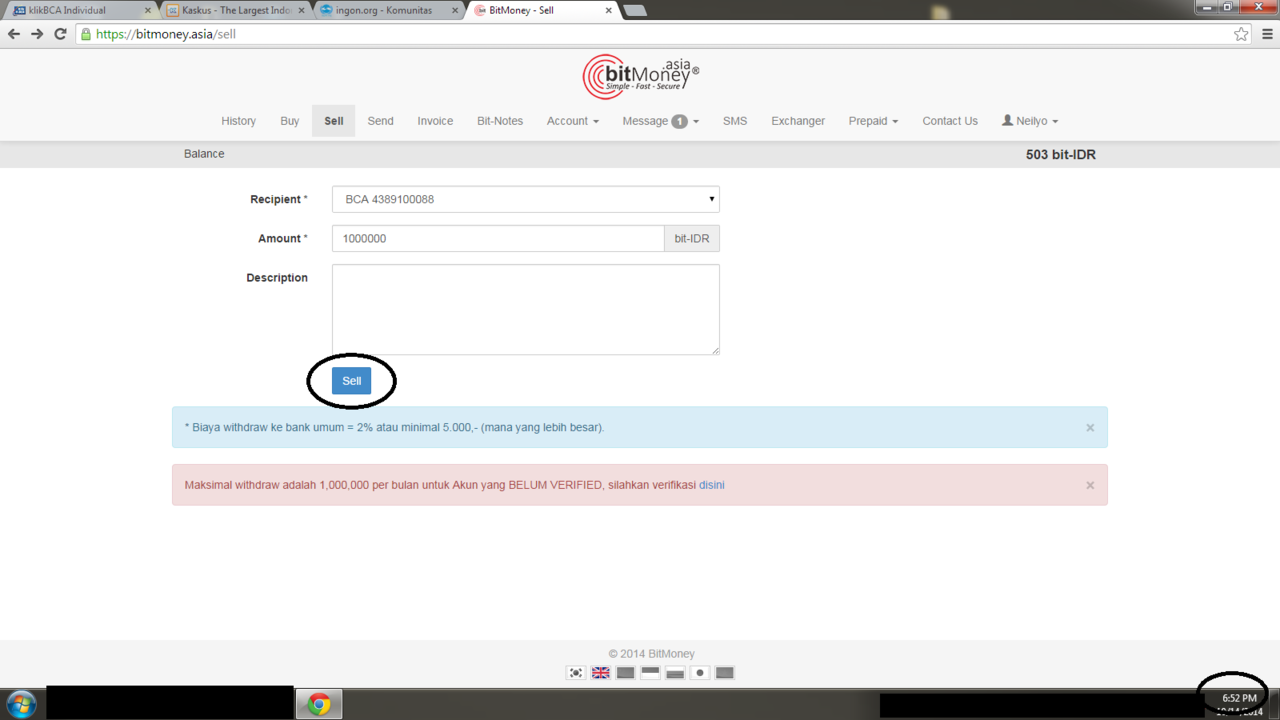Screen dimensions: 1280x720
Task: Choose the Japanese flag language
Action: [700, 673]
